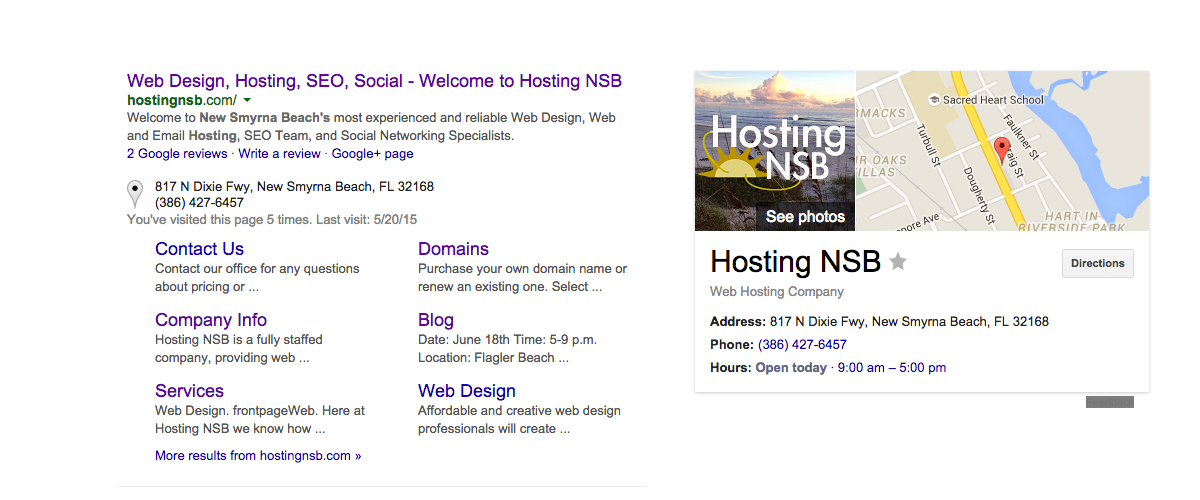Open the Contact Us sitelink
The width and height of the screenshot is (1200, 500).
199,249
